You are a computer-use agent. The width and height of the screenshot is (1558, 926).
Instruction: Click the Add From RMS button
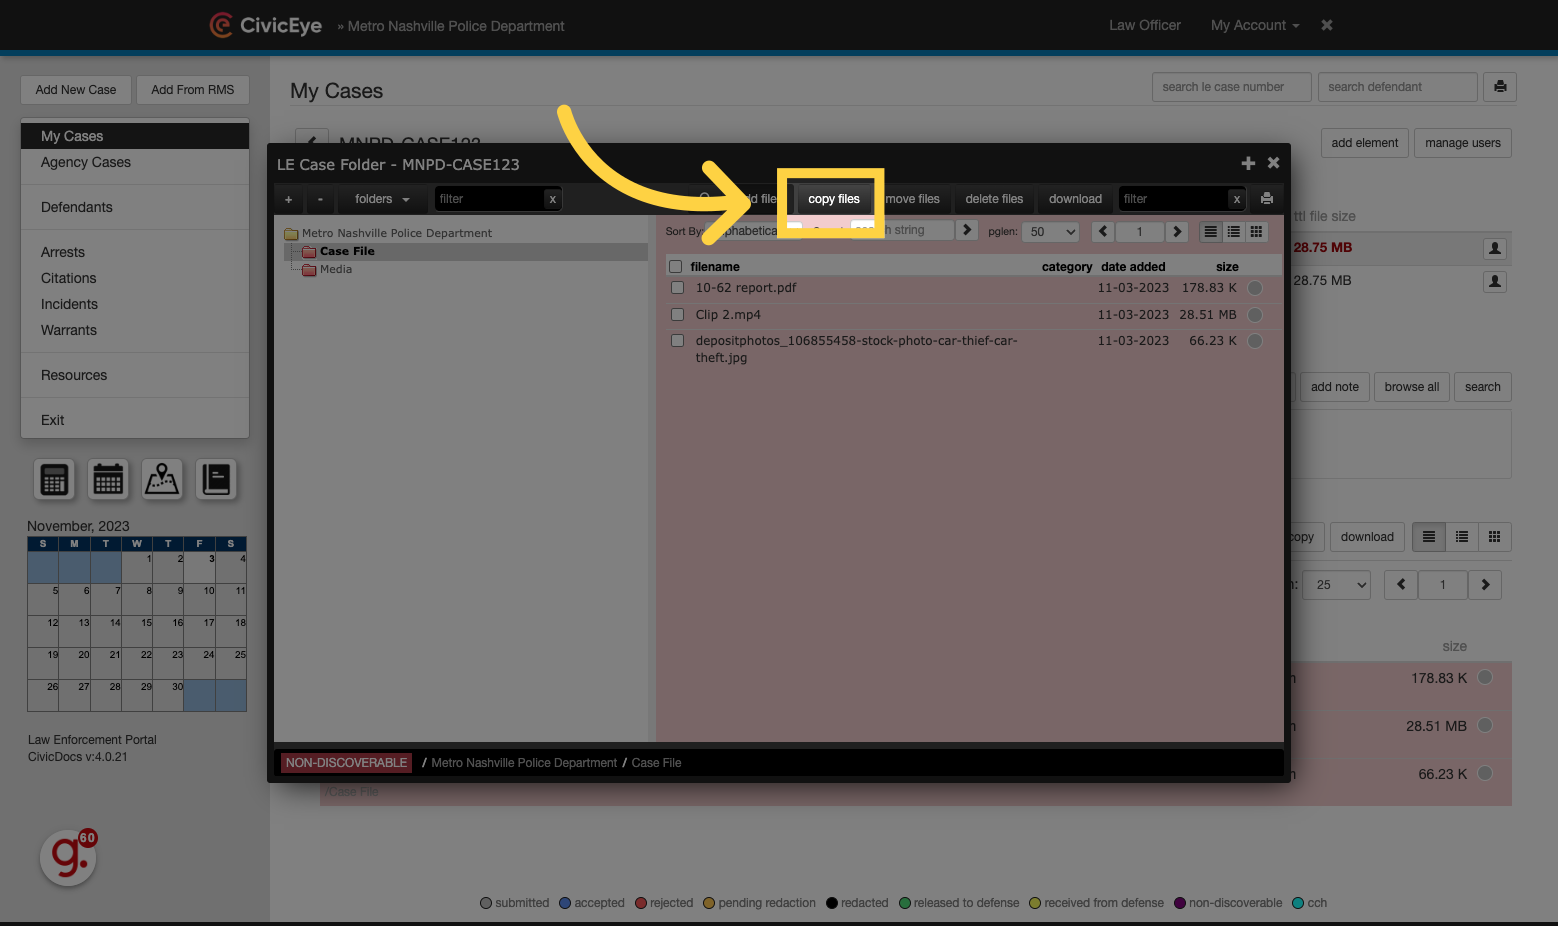[193, 90]
